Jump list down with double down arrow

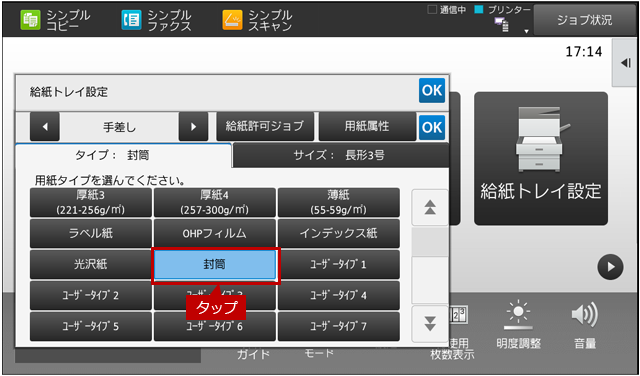point(430,324)
